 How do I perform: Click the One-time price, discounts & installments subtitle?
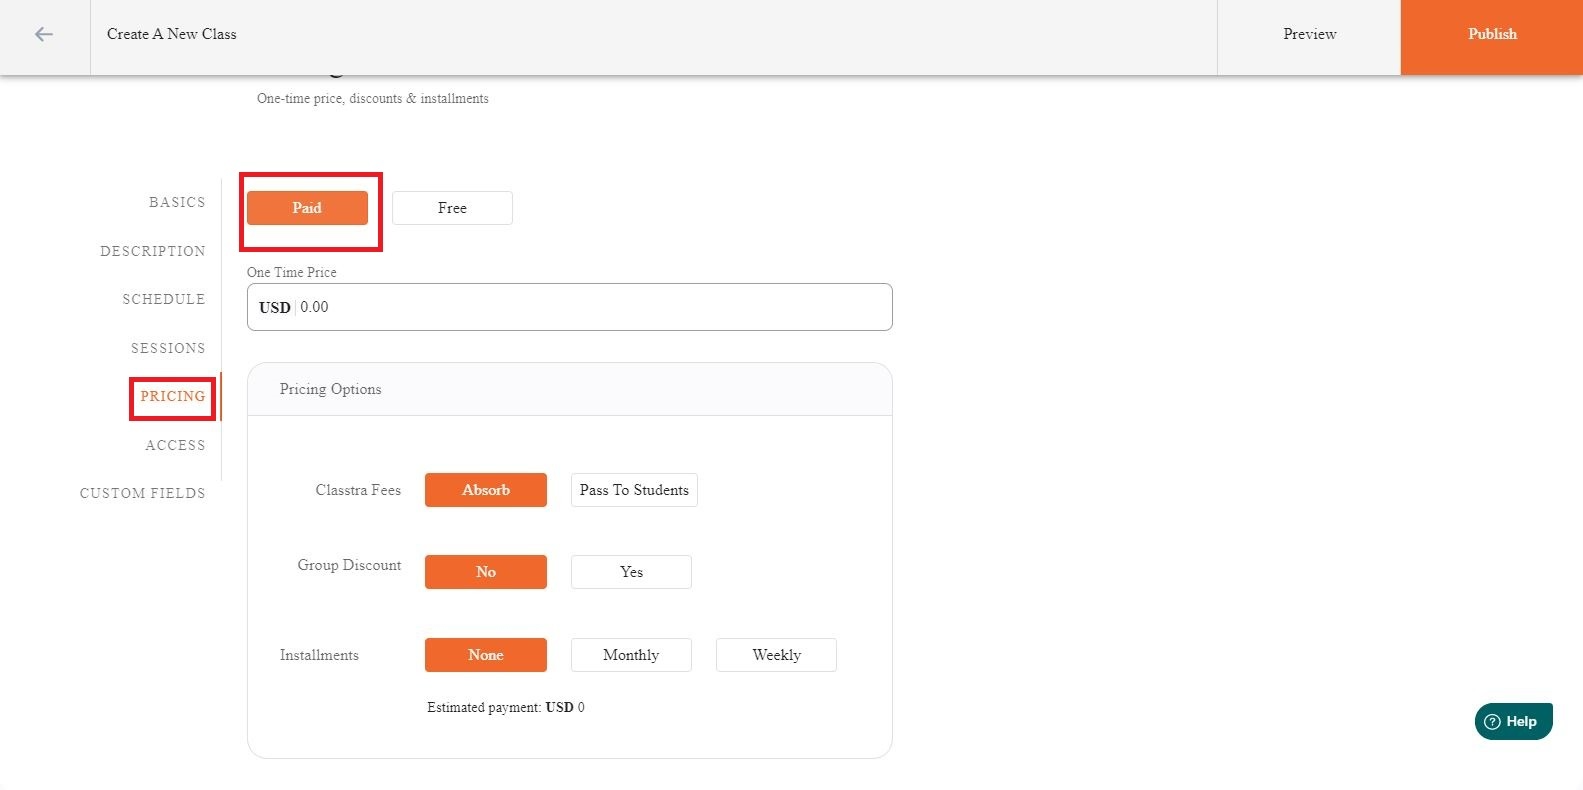[x=373, y=98]
